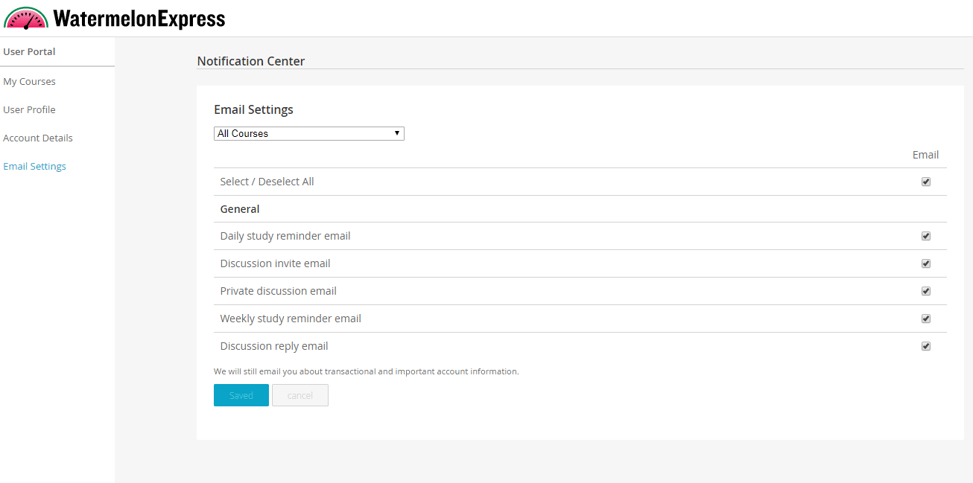973x483 pixels.
Task: Uncheck Daily study reminder email checkbox
Action: coord(926,236)
